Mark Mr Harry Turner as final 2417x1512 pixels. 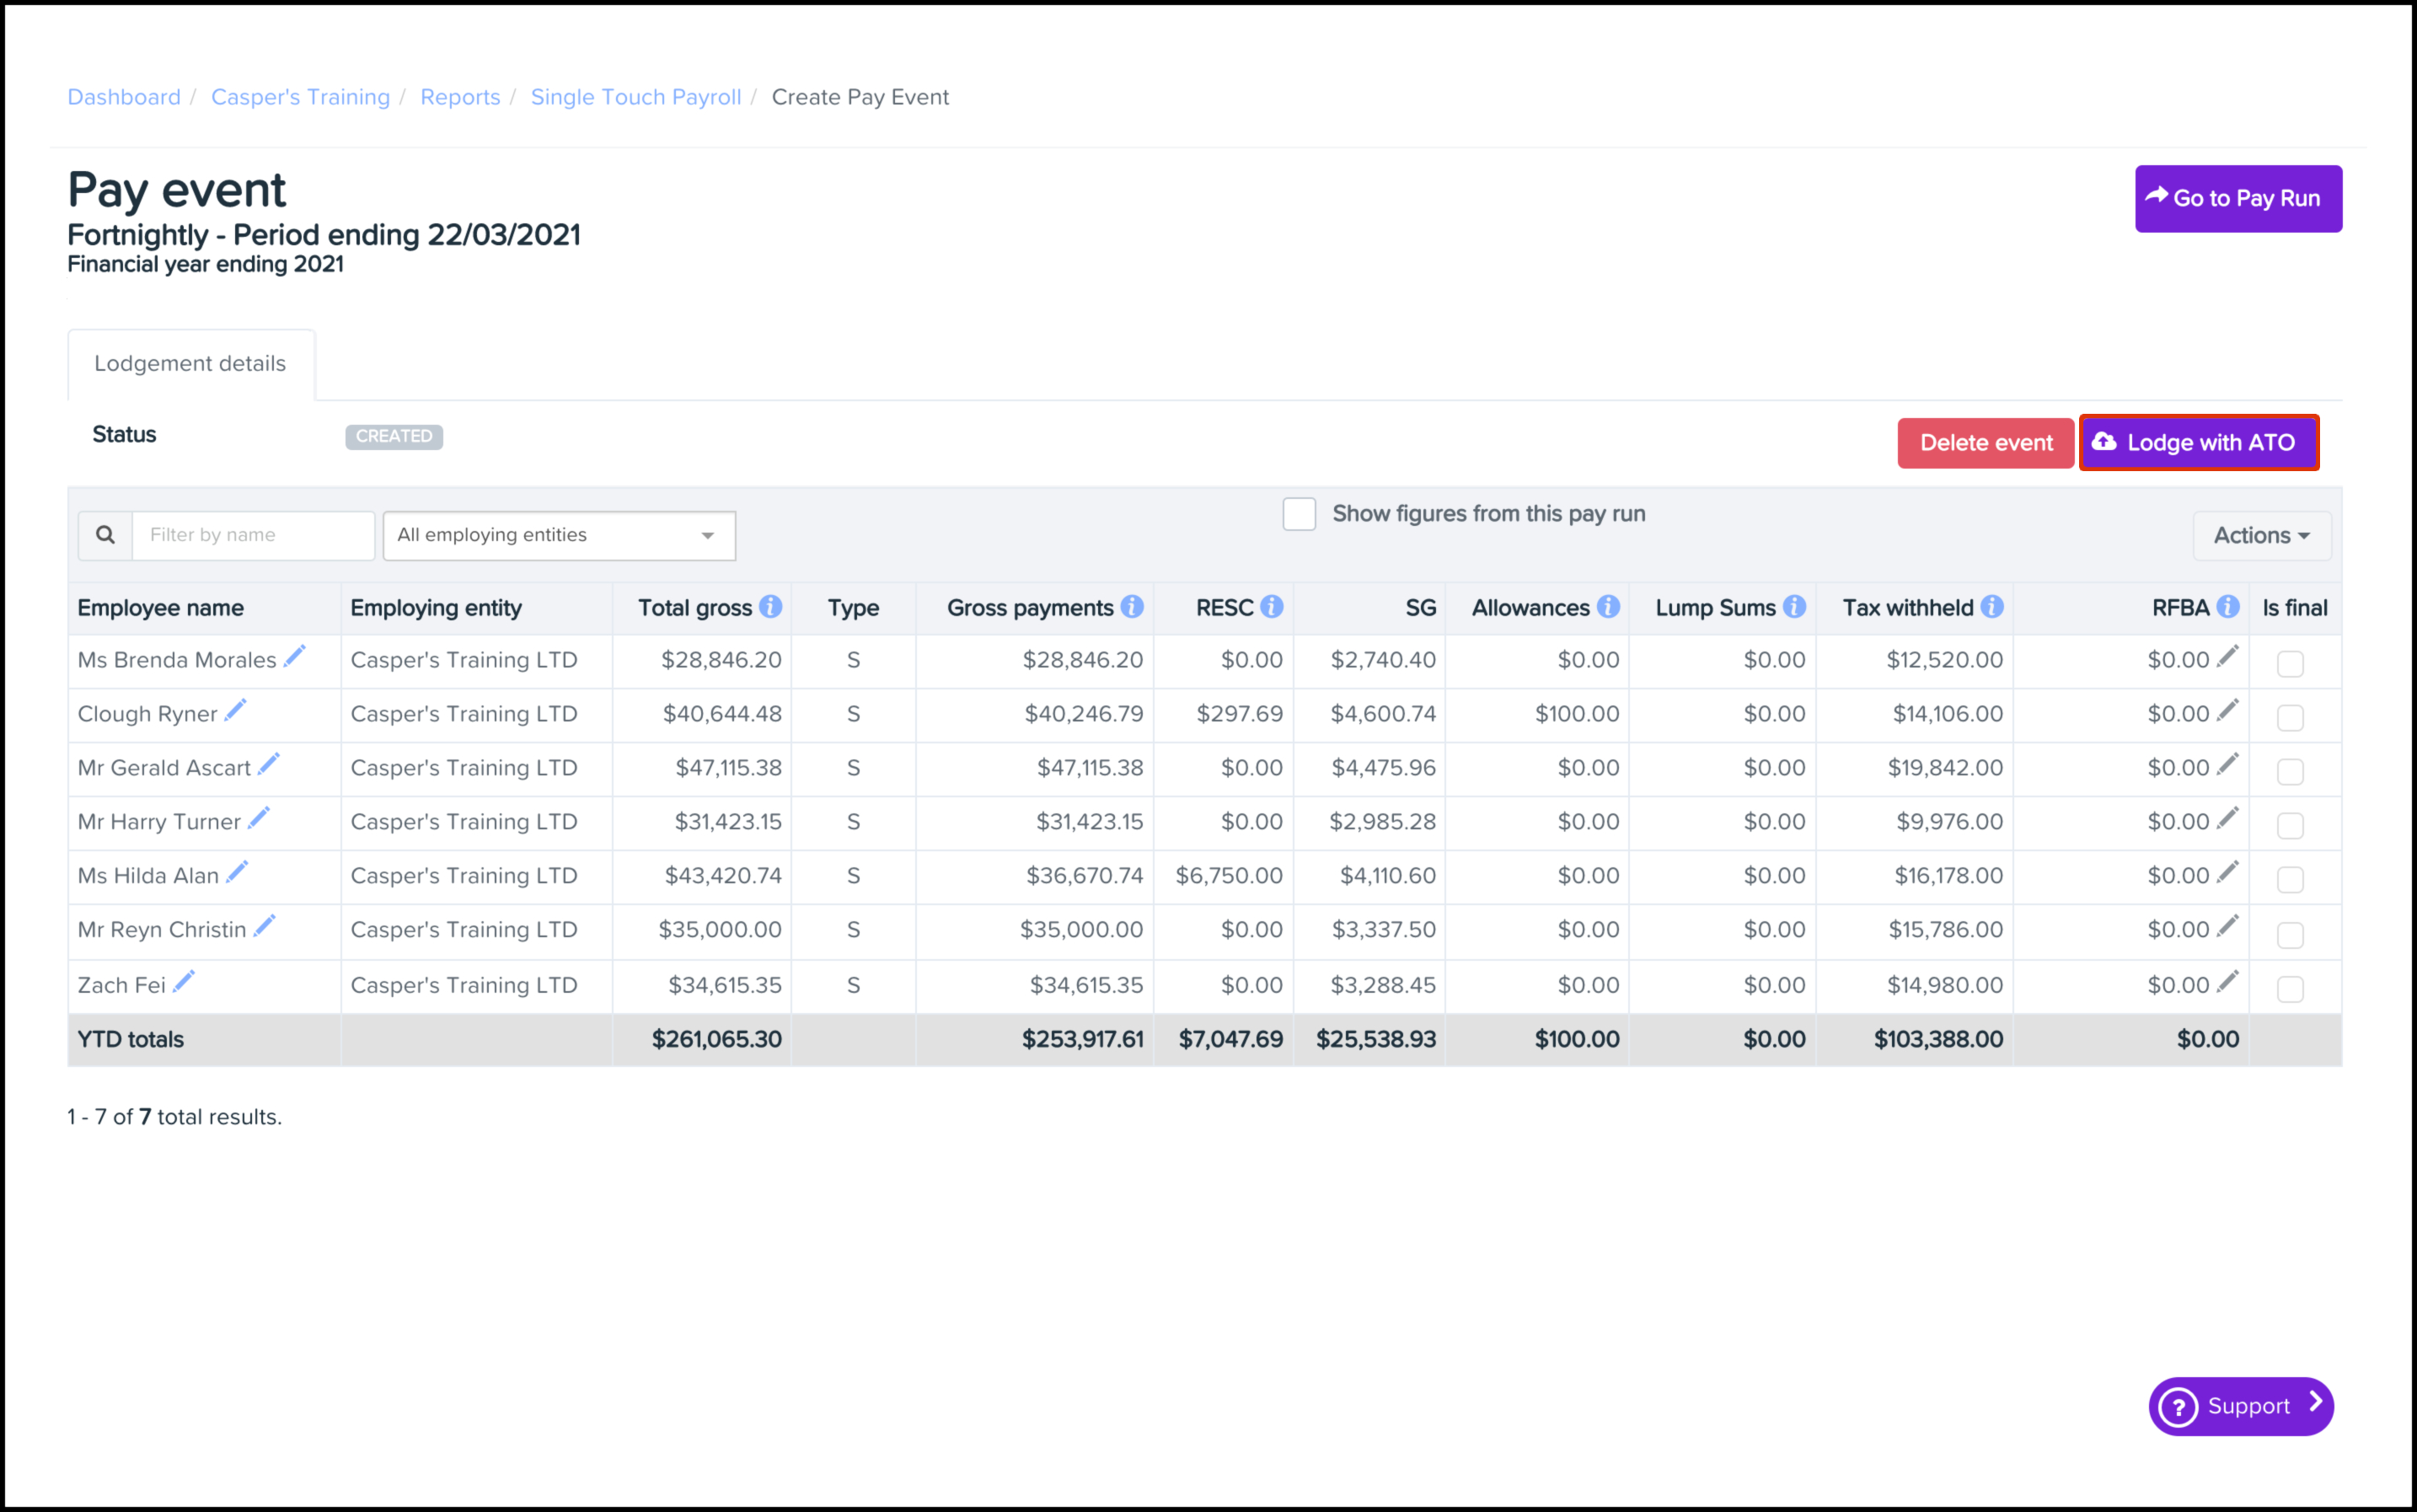pyautogui.click(x=2290, y=826)
